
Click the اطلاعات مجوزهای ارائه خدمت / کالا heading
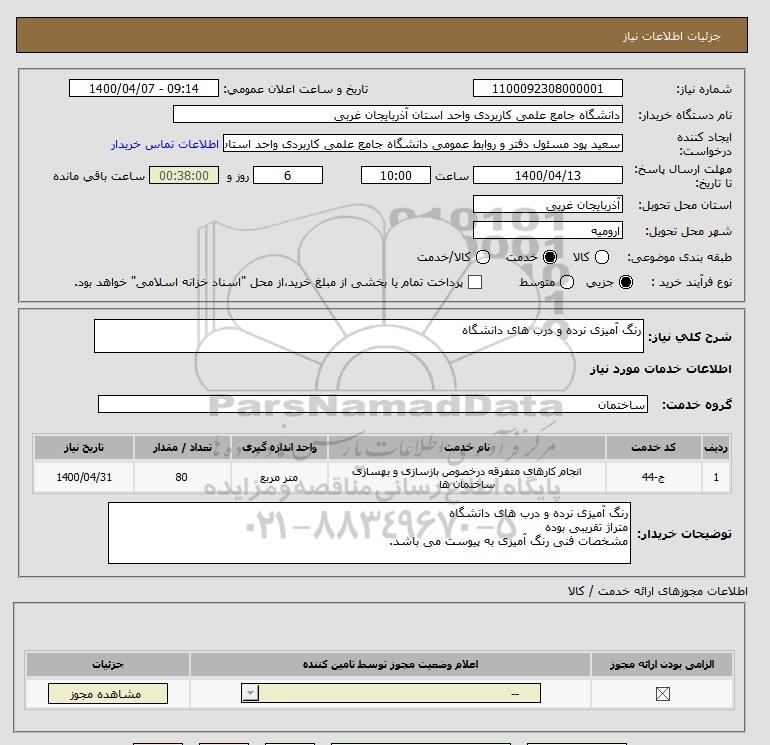pos(658,591)
